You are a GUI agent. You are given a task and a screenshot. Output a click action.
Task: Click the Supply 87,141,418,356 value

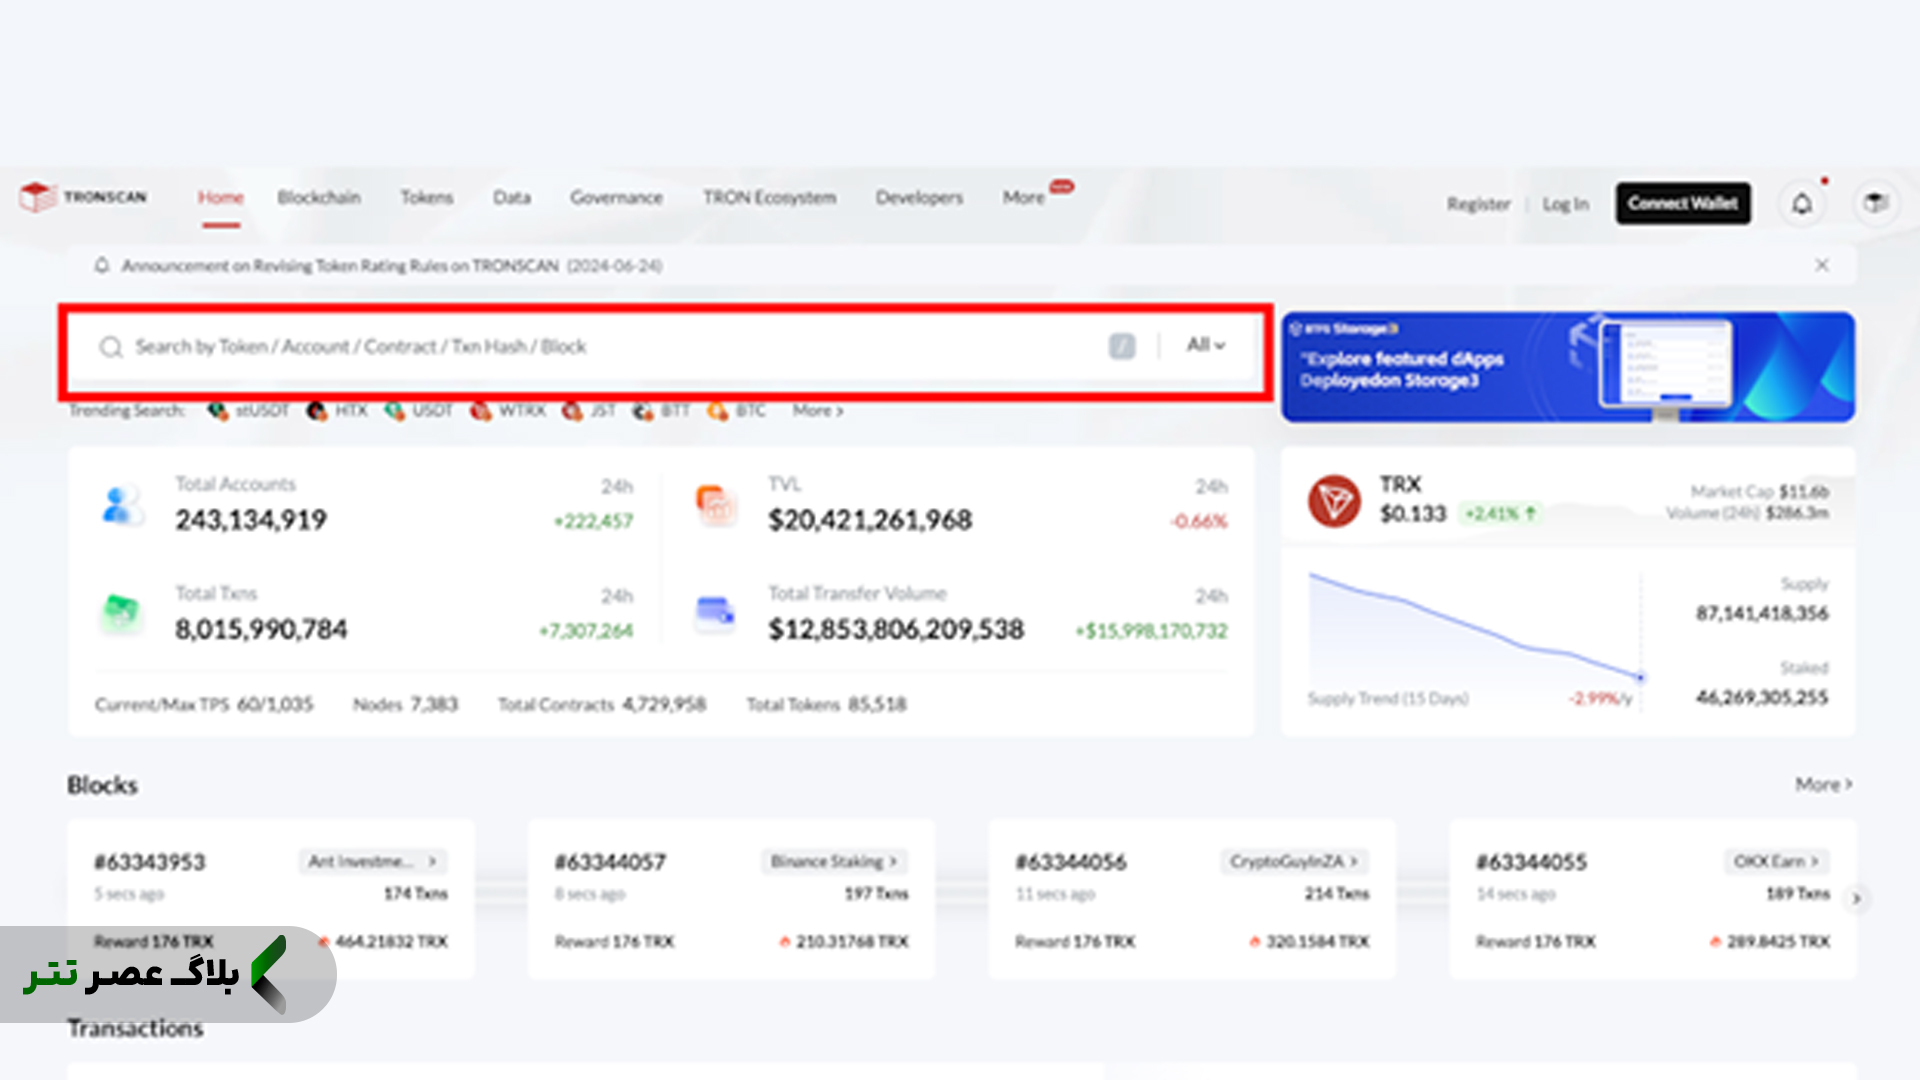click(1762, 613)
